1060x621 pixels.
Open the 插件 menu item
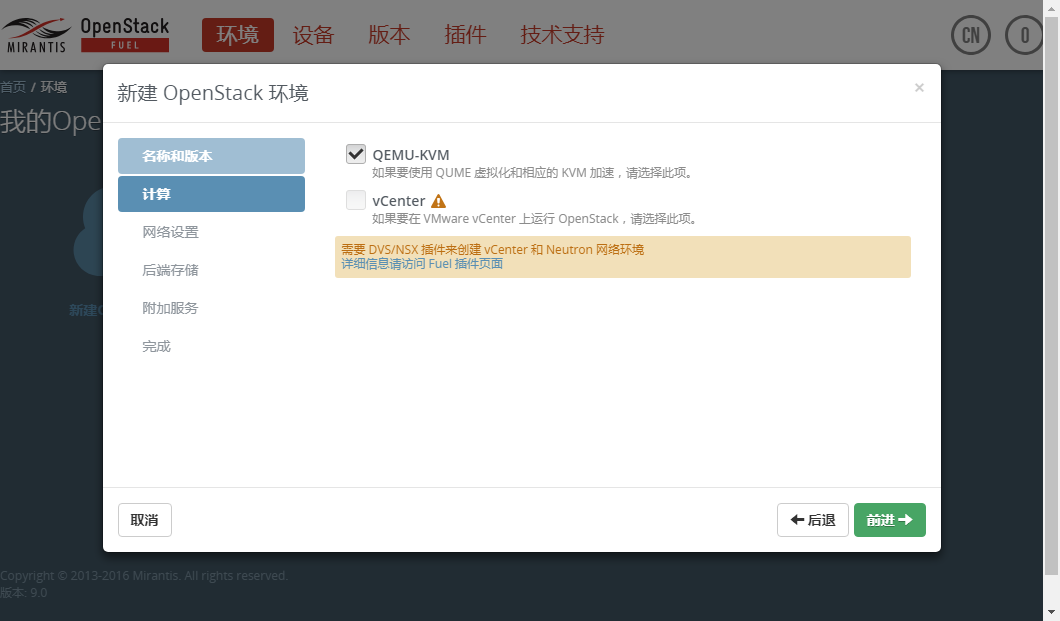465,34
